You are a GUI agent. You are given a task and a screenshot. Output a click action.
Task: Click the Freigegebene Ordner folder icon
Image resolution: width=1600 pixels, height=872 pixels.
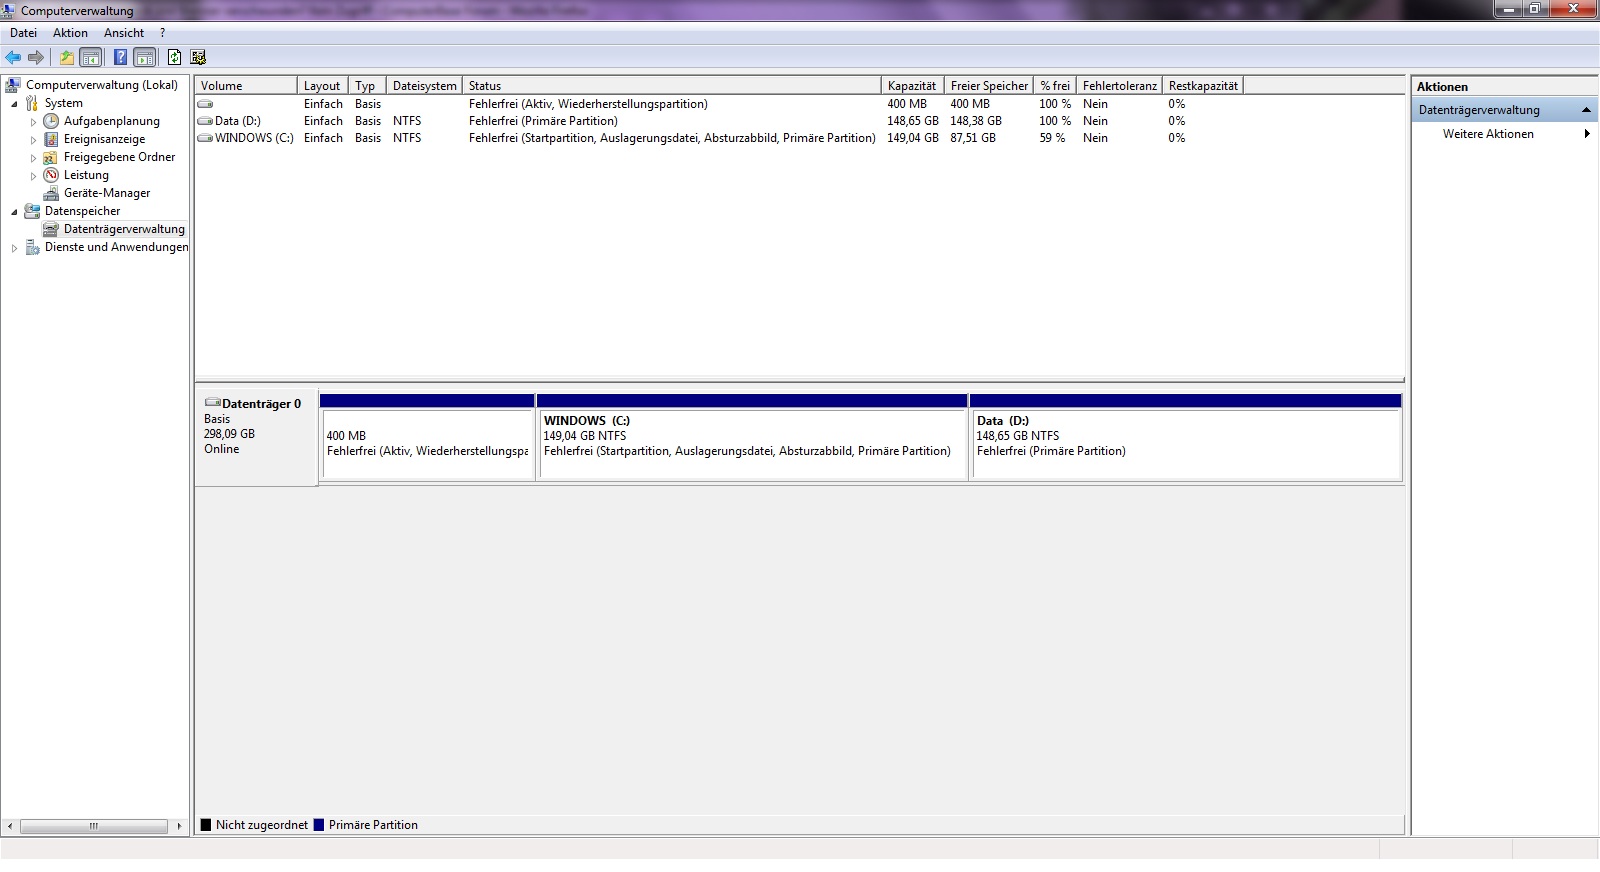pyautogui.click(x=51, y=157)
